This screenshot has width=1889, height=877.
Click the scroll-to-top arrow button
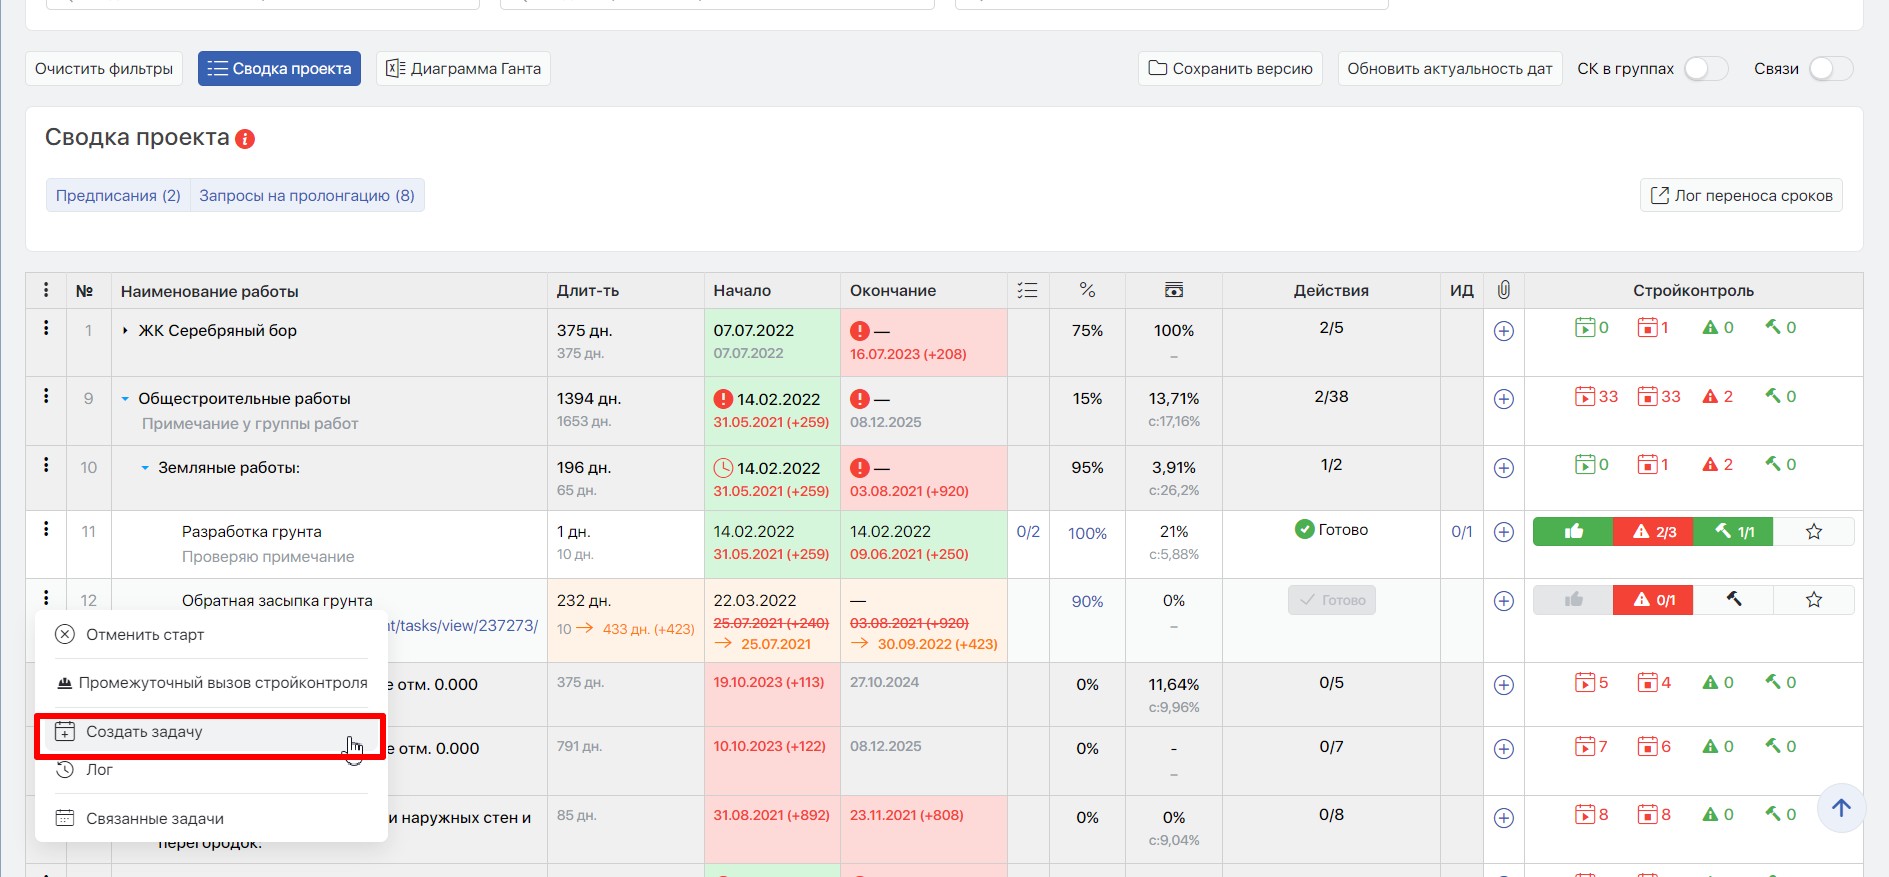(x=1841, y=808)
